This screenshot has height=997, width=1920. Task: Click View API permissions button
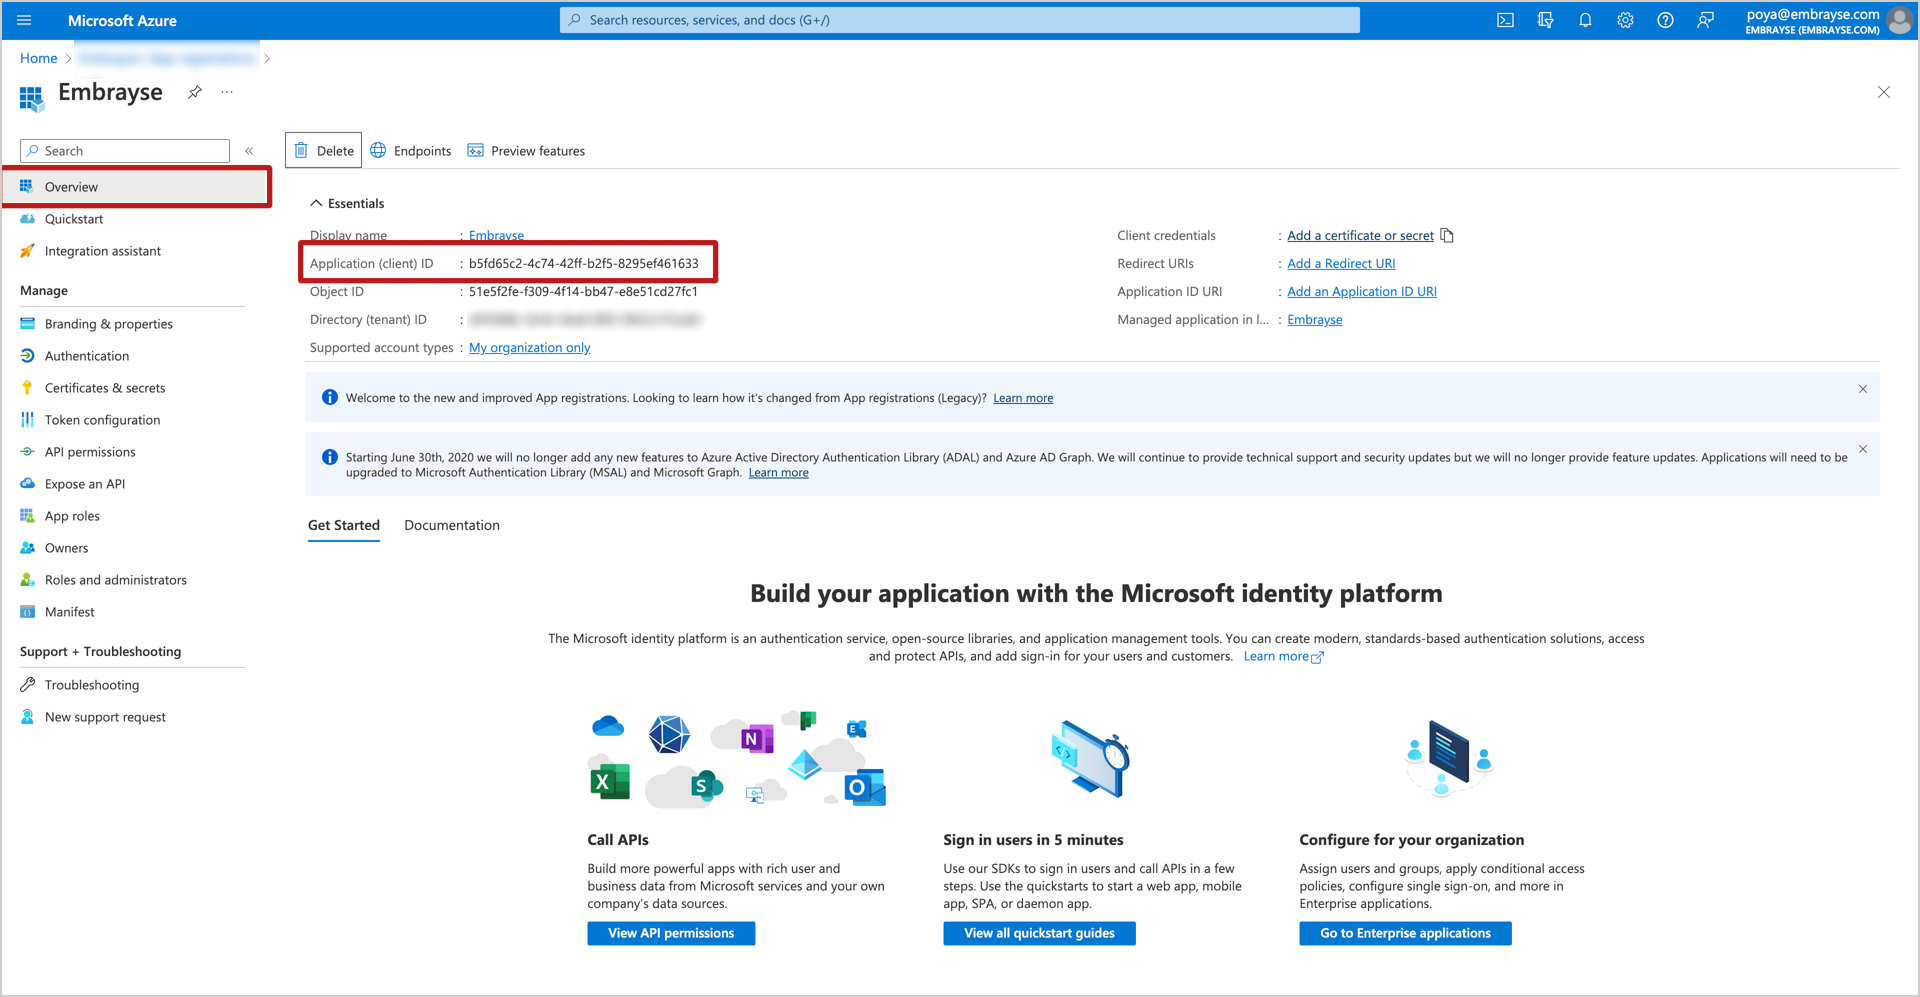click(x=671, y=933)
